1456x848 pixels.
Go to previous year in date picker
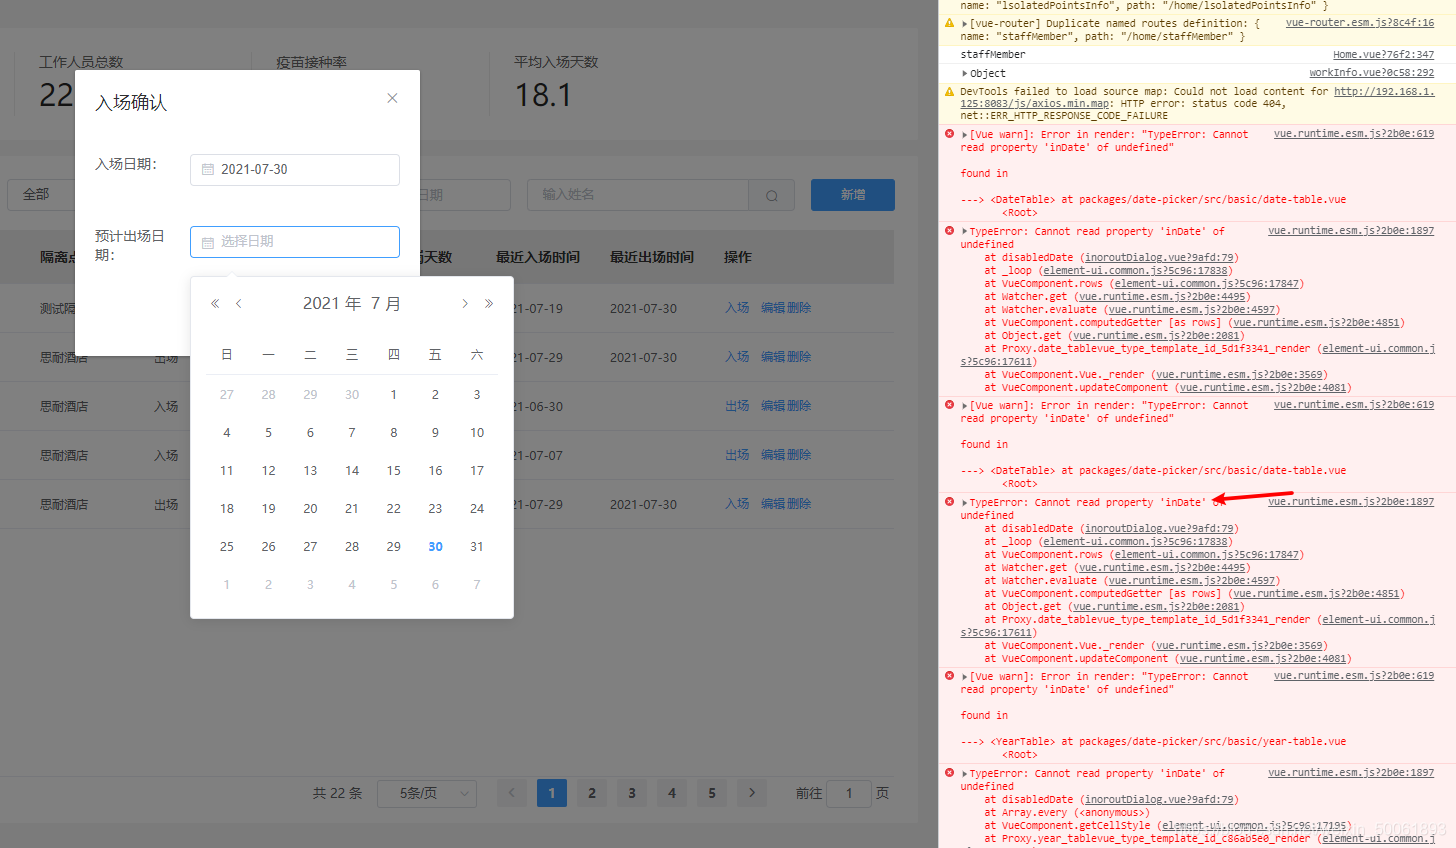215,303
